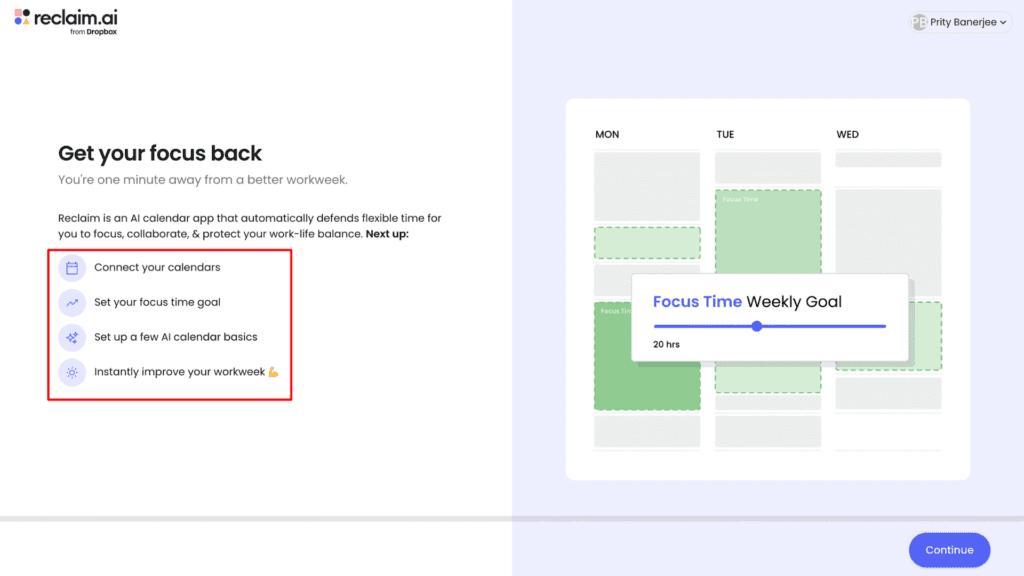
Task: Click the trending chart icon for focus time goal
Action: coord(70,302)
